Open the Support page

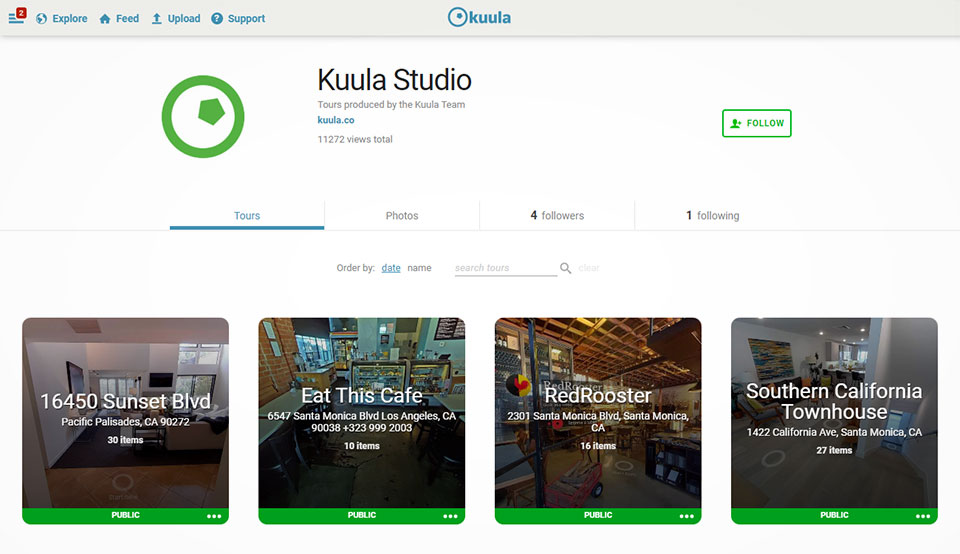[x=246, y=18]
